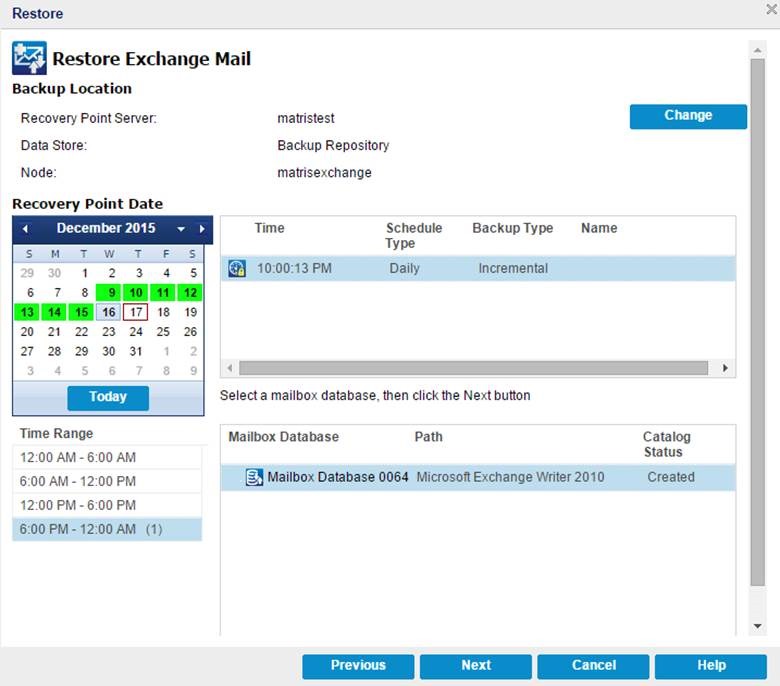Click the horizontal scrollbar in recovery point list

[x=473, y=368]
